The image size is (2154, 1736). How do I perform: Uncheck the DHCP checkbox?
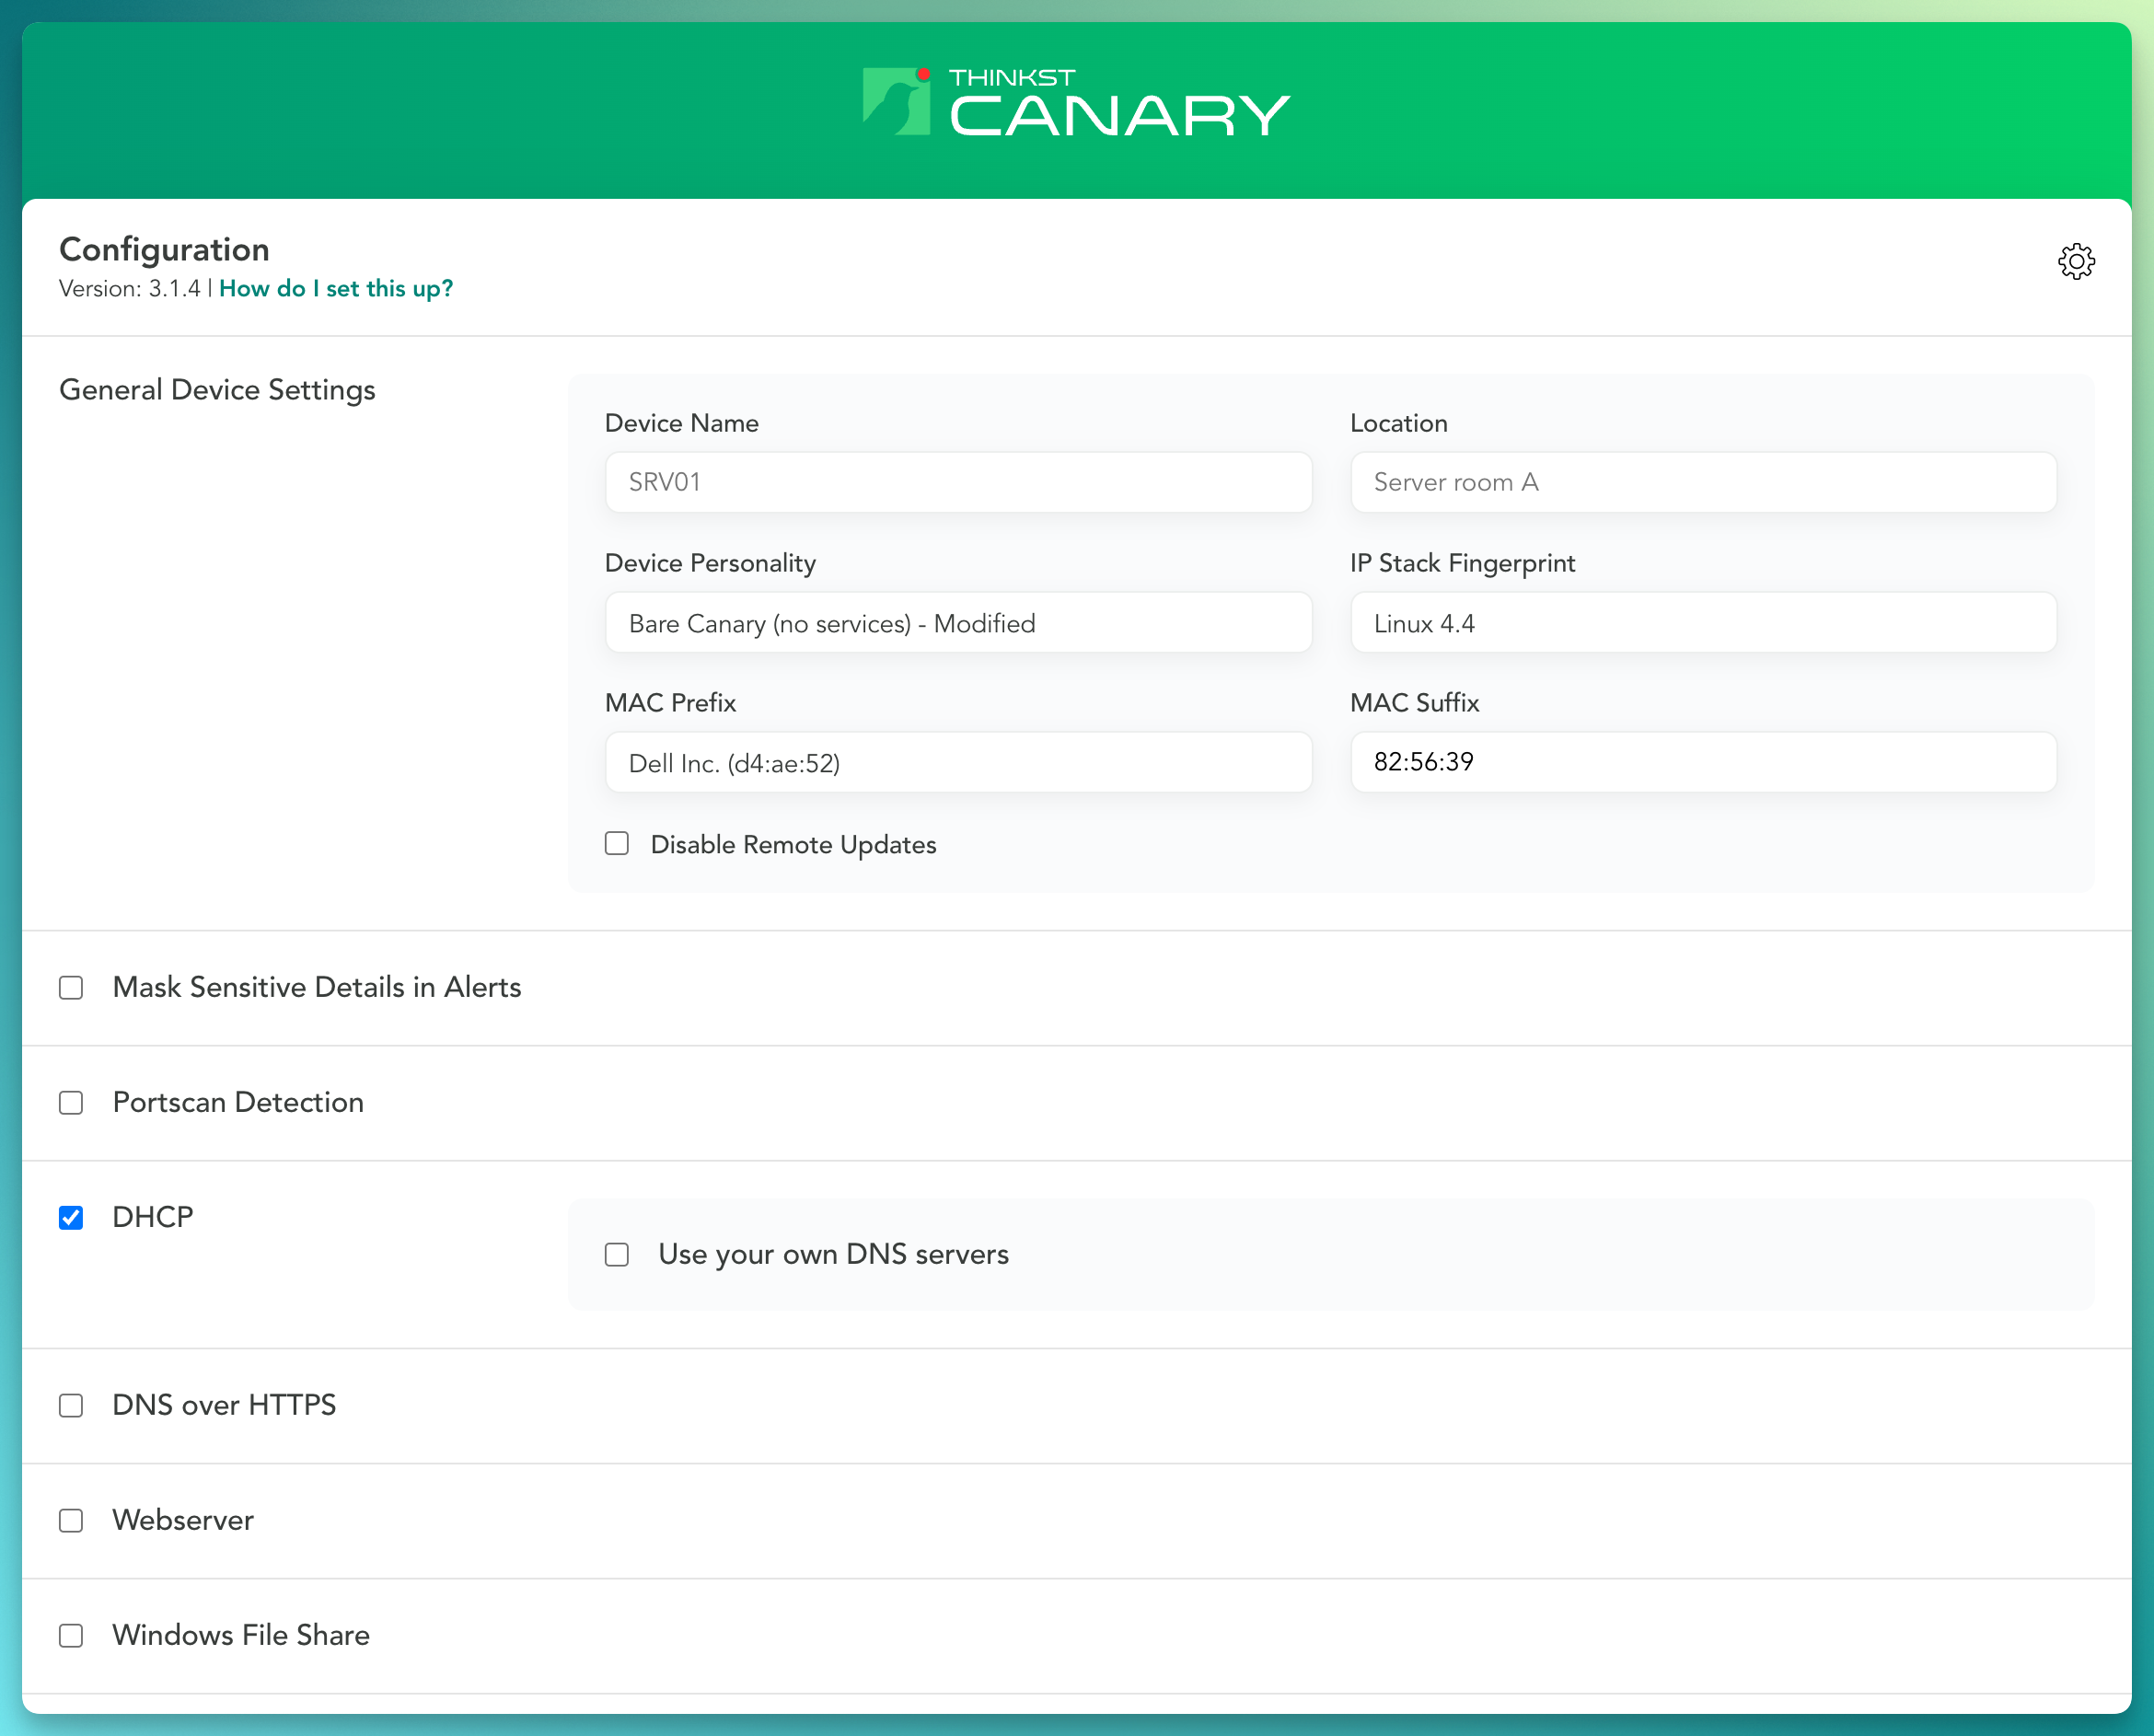click(71, 1218)
